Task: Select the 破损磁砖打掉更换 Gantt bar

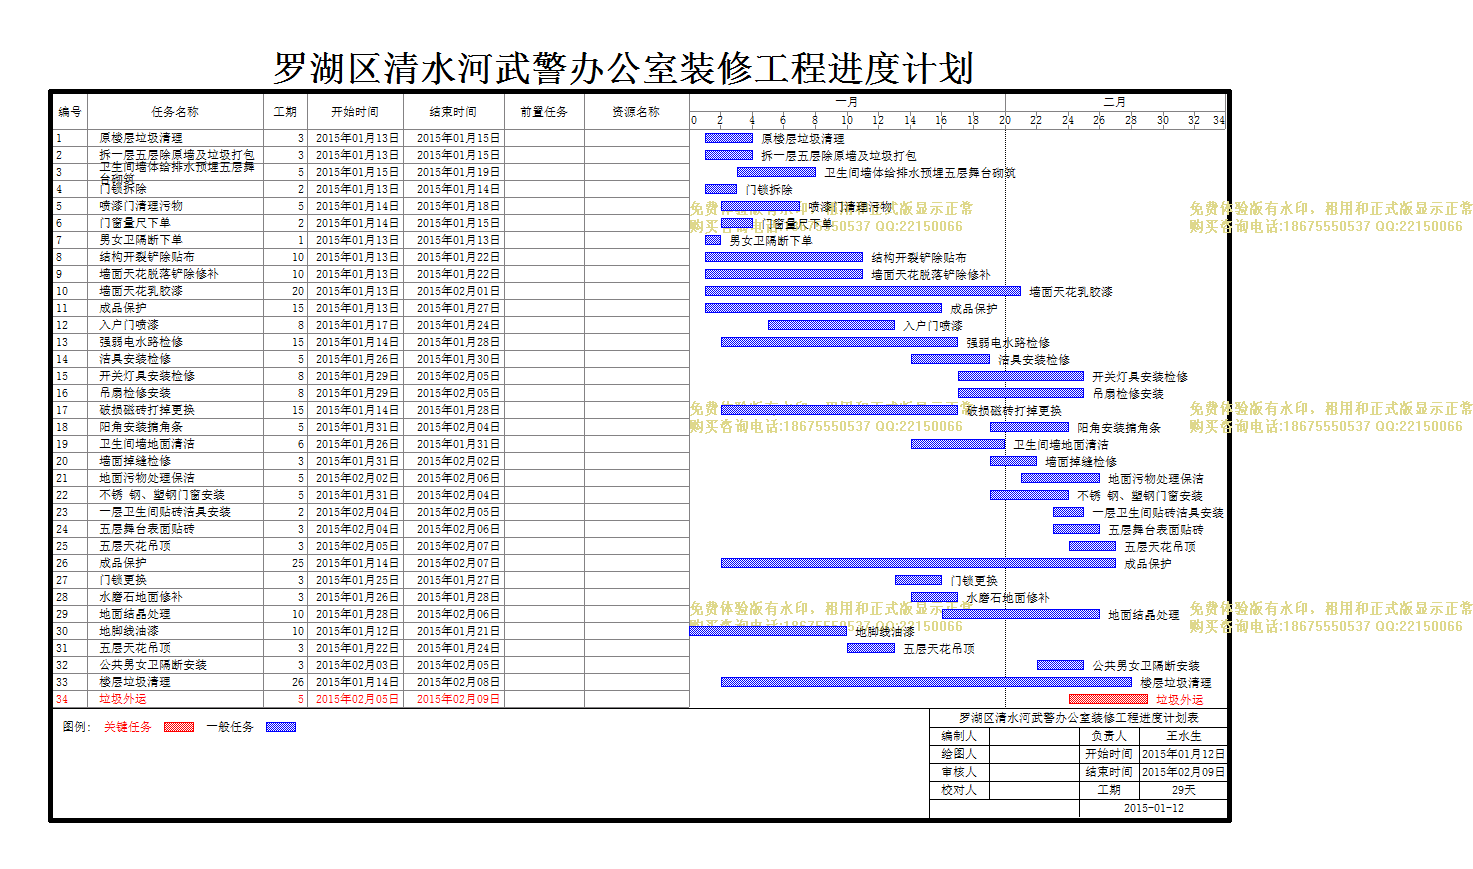Action: coord(839,410)
